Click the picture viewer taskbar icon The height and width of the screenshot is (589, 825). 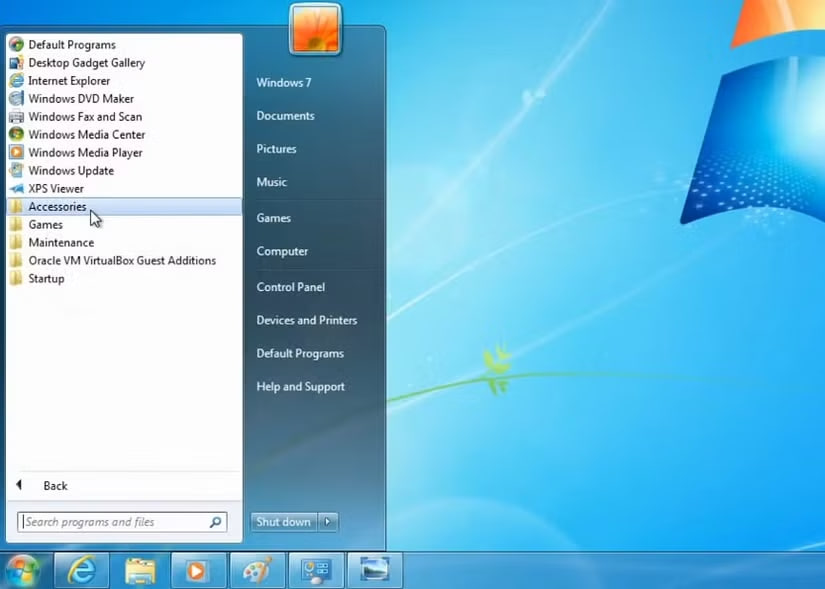pos(375,570)
